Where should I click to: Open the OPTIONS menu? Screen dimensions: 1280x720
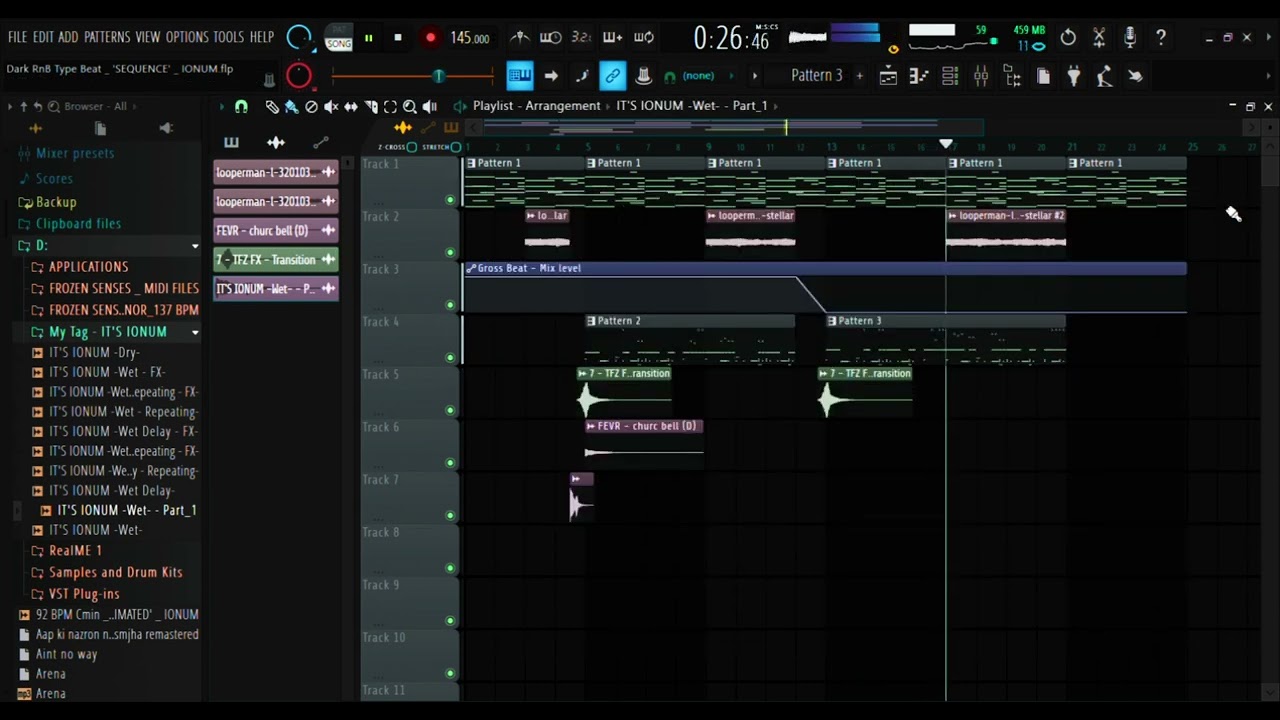point(187,37)
